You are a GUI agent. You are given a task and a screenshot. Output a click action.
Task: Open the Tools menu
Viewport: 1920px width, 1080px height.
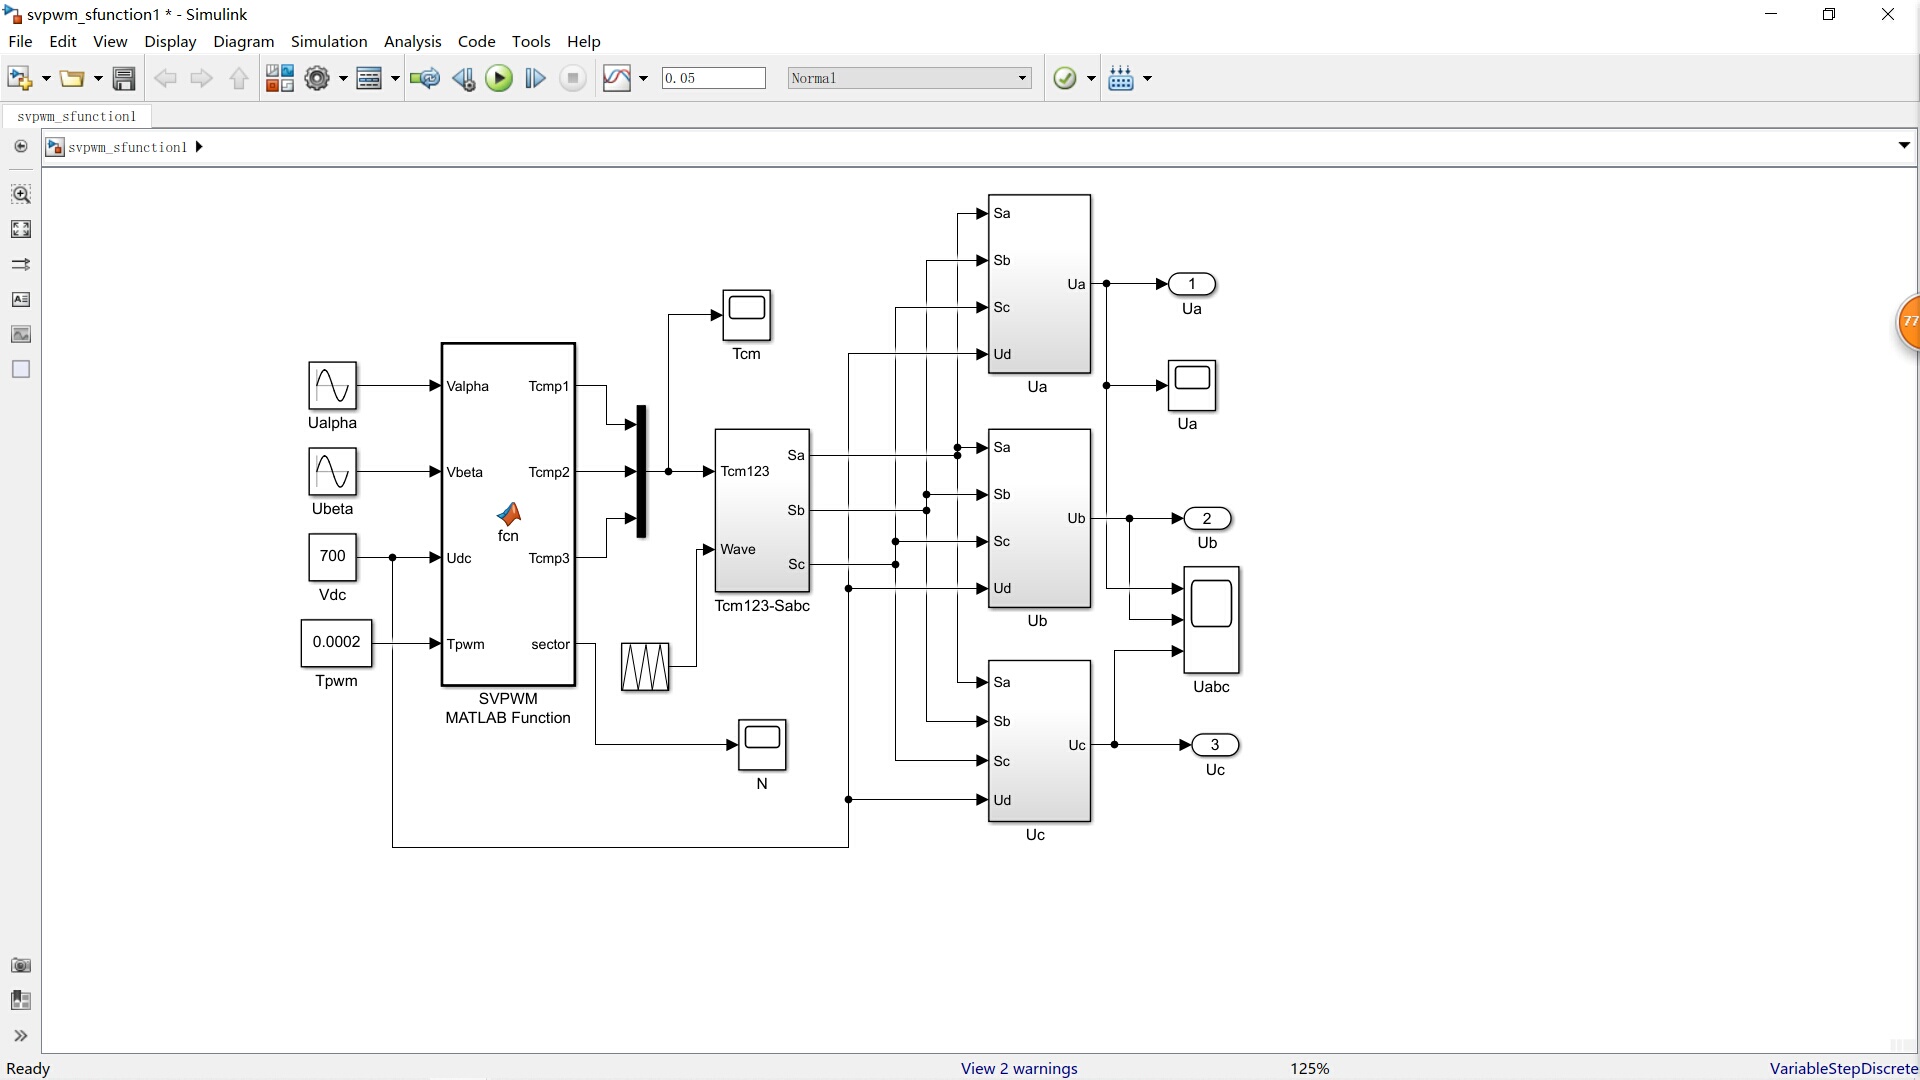531,41
